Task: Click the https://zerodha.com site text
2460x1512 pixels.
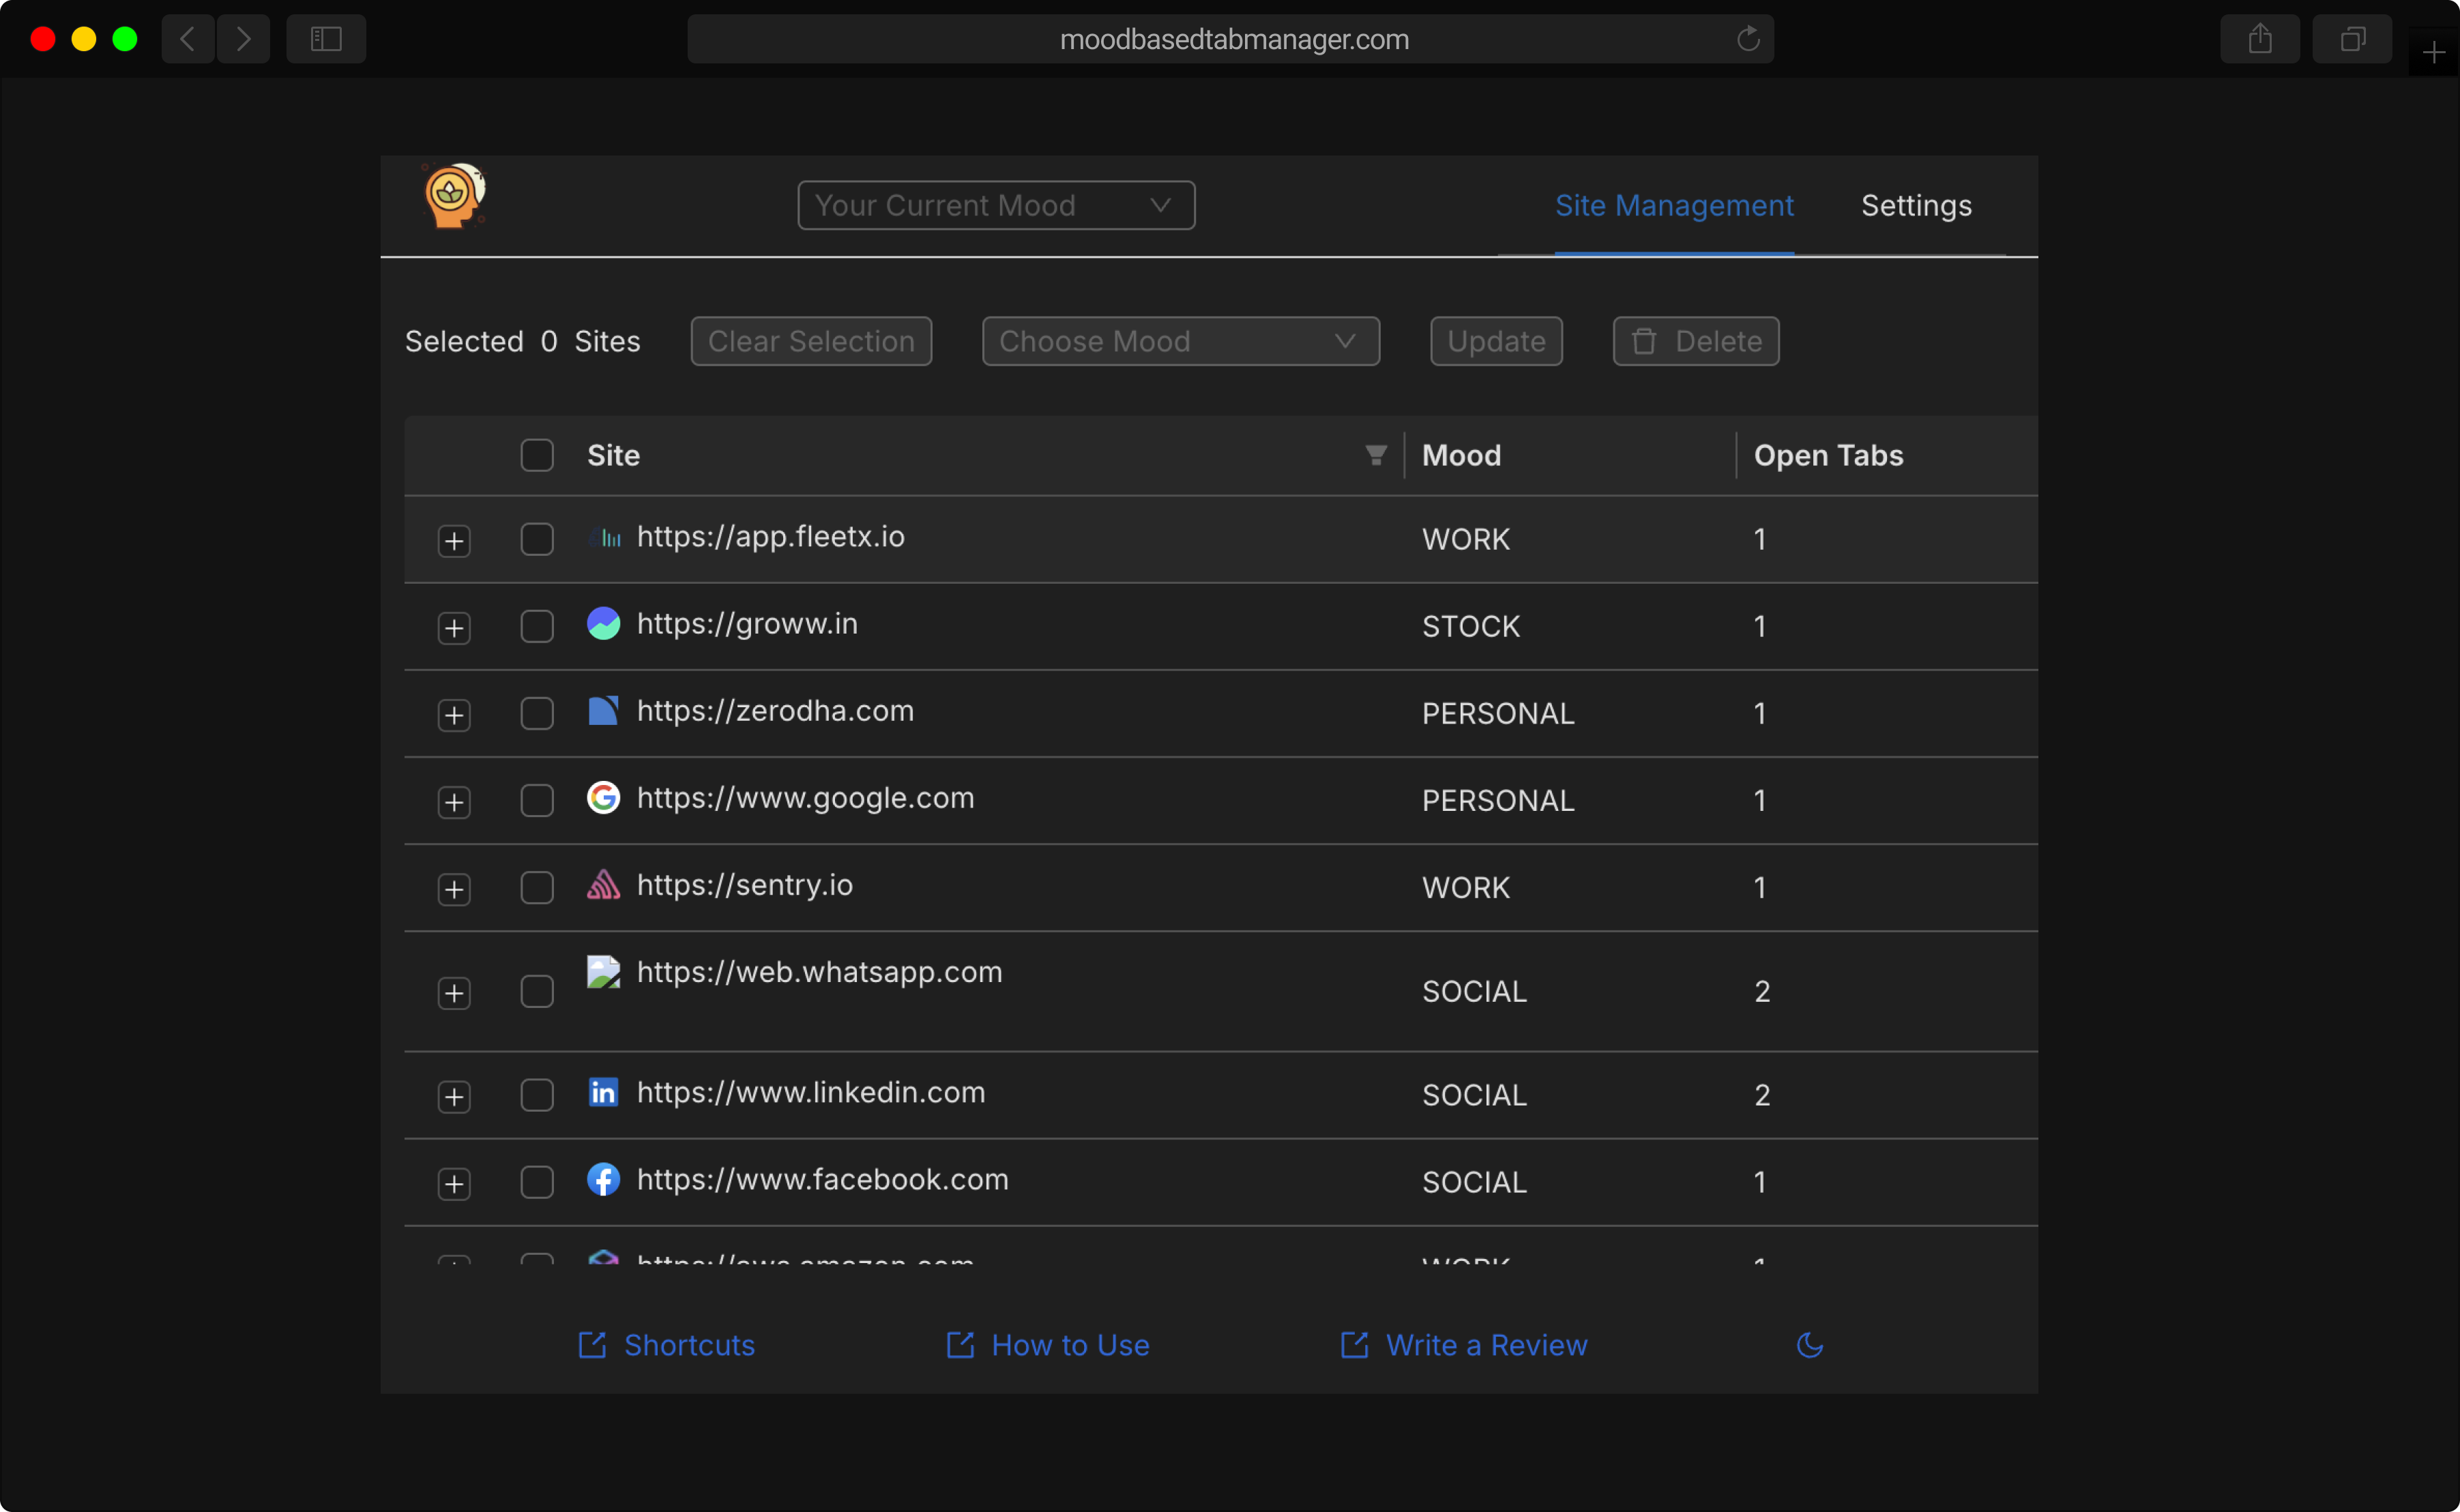Action: click(x=775, y=711)
